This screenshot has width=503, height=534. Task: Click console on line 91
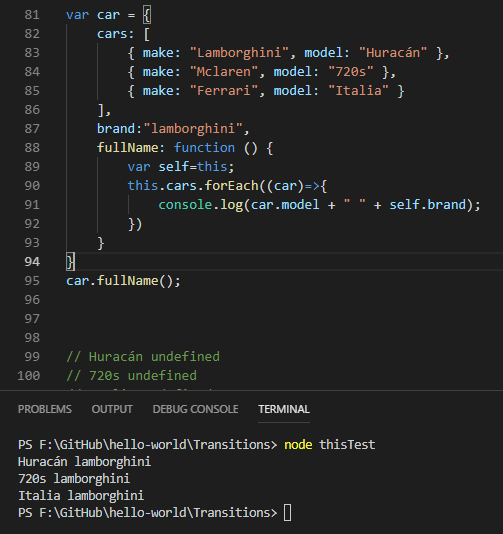[x=185, y=205]
